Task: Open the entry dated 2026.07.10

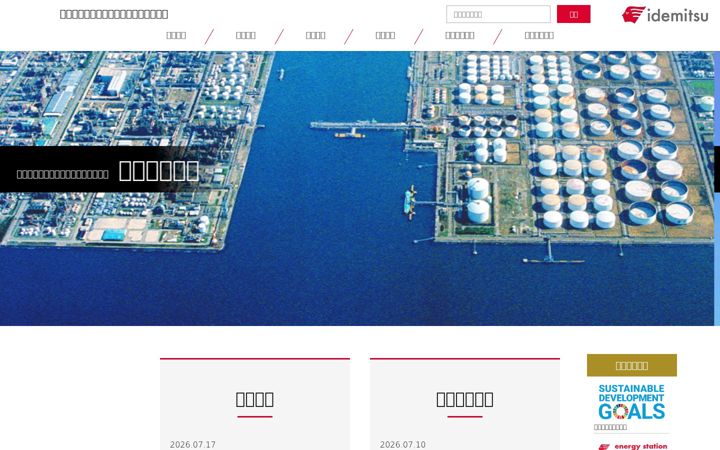Action: tap(403, 444)
